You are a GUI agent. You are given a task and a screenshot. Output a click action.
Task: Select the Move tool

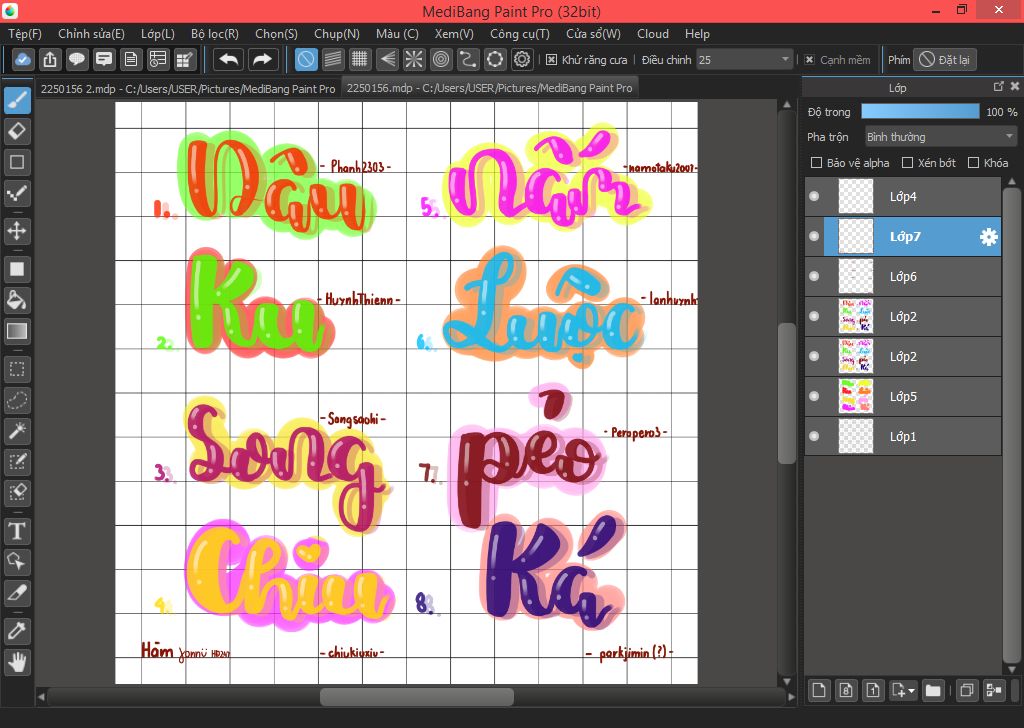(x=17, y=230)
